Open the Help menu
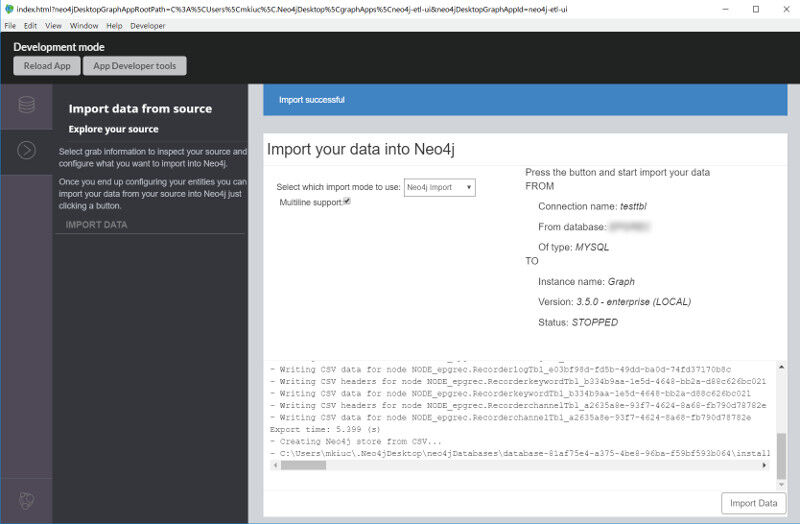Viewport: 800px width, 524px height. click(114, 26)
